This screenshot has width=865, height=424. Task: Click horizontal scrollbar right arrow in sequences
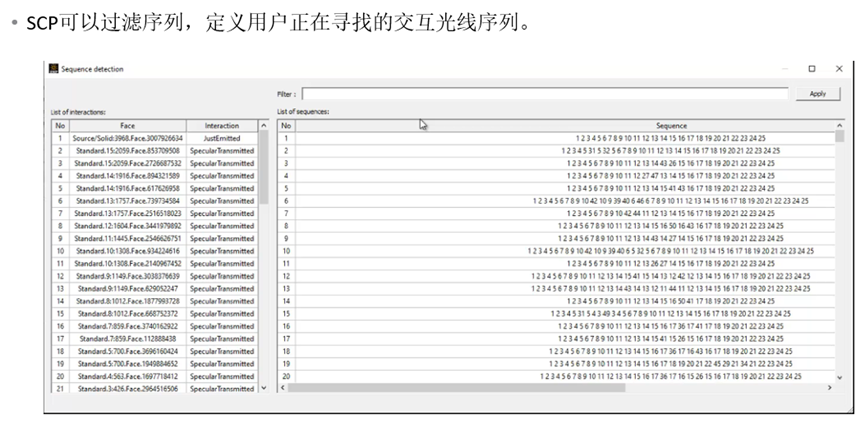[829, 388]
